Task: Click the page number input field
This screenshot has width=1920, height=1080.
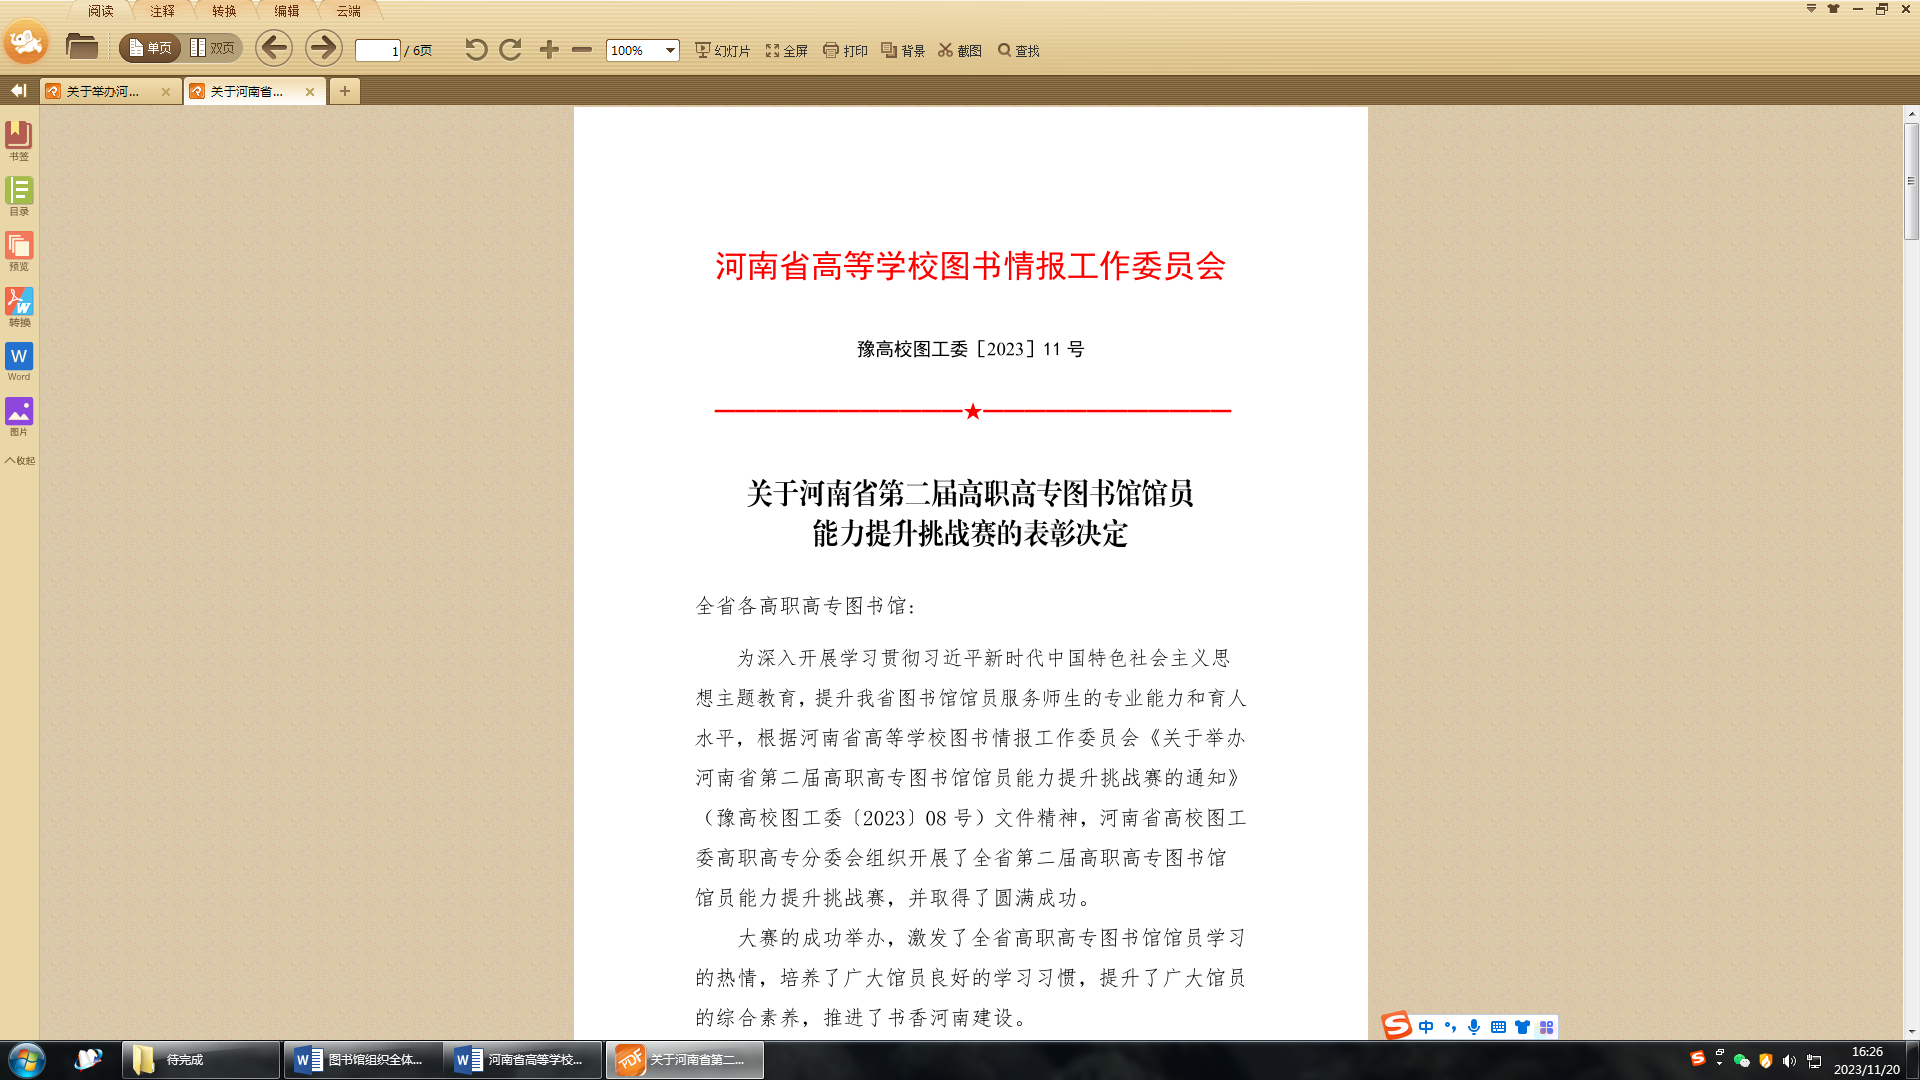Action: click(x=378, y=50)
